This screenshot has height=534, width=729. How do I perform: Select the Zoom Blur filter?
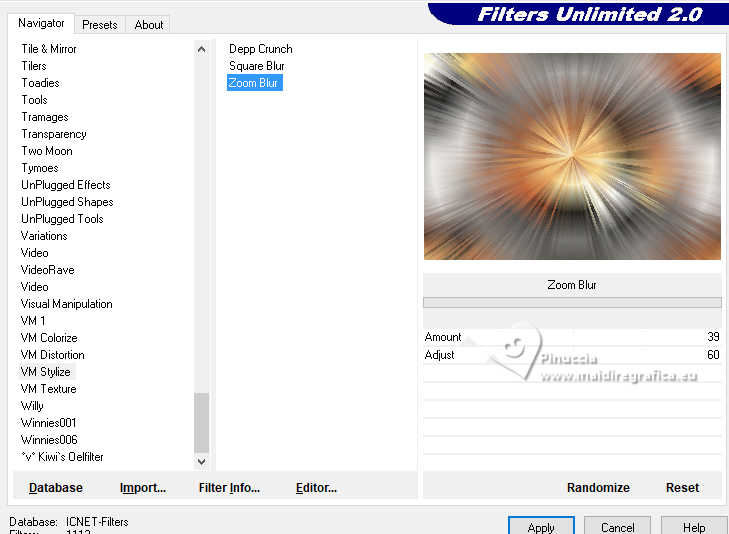(254, 83)
